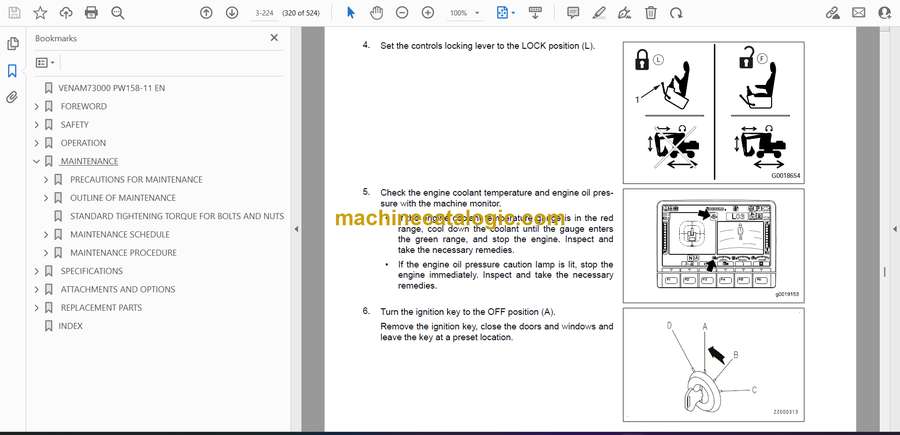The width and height of the screenshot is (900, 435).
Task: Go to the previous page with up arrow
Action: click(x=206, y=13)
